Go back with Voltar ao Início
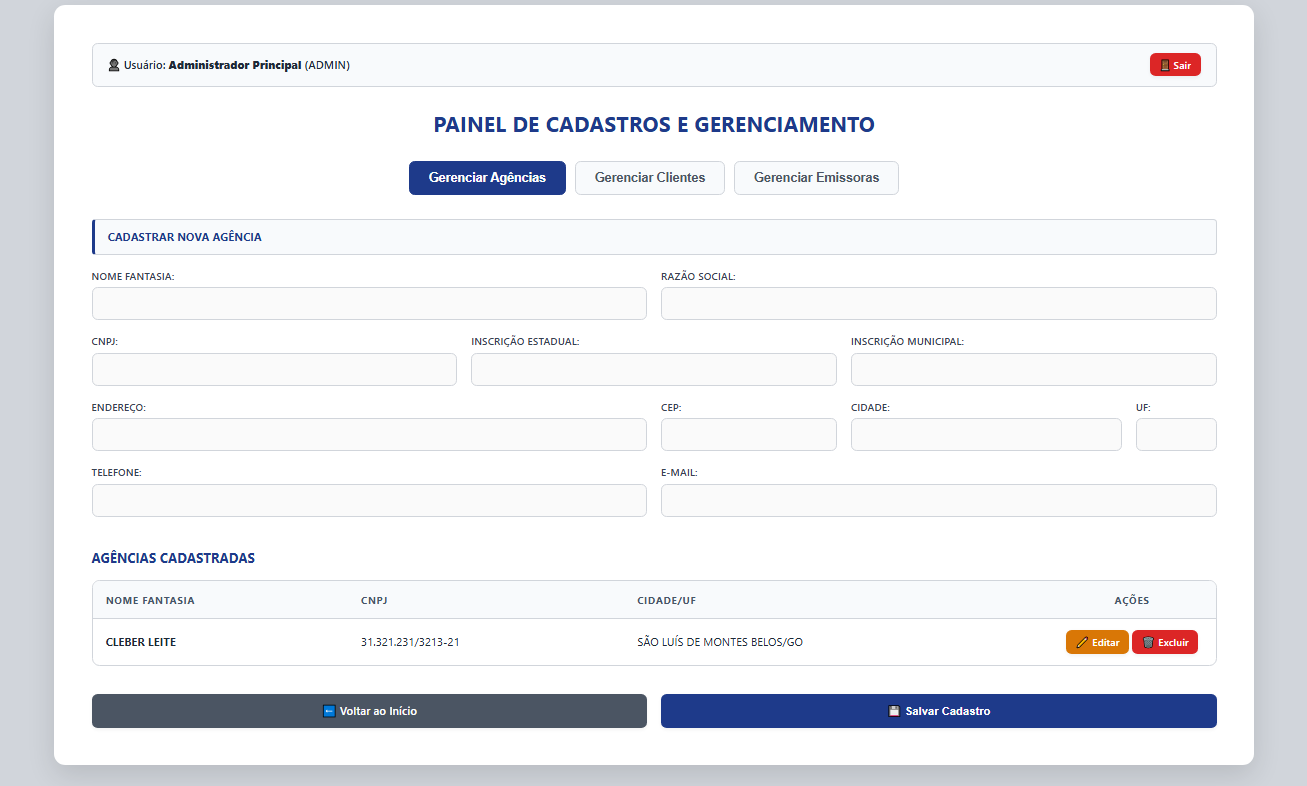Viewport: 1307px width, 786px height. (369, 711)
